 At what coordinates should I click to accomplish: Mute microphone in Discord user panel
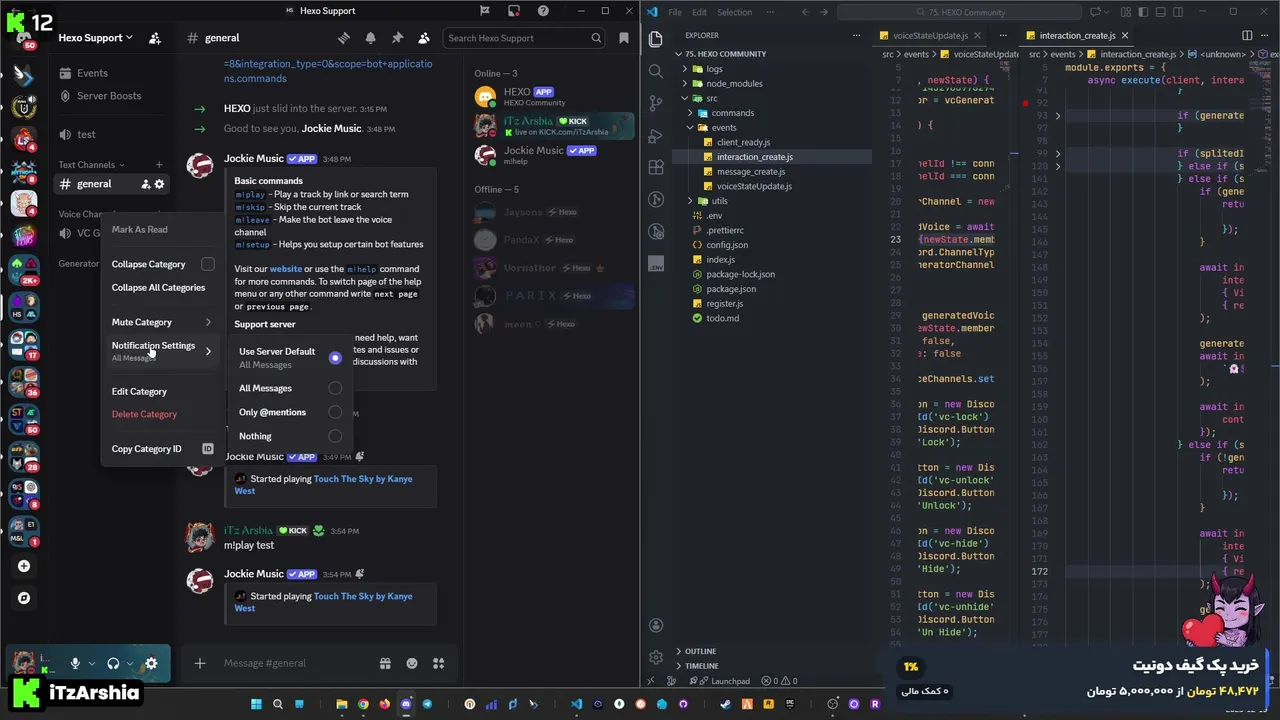[75, 663]
